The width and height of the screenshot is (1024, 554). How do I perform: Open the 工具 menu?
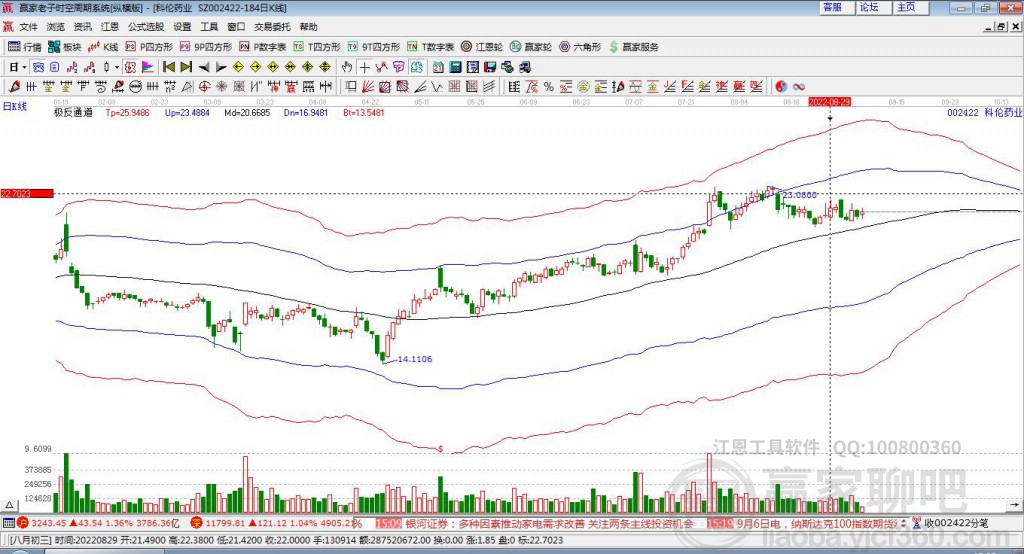(x=209, y=27)
